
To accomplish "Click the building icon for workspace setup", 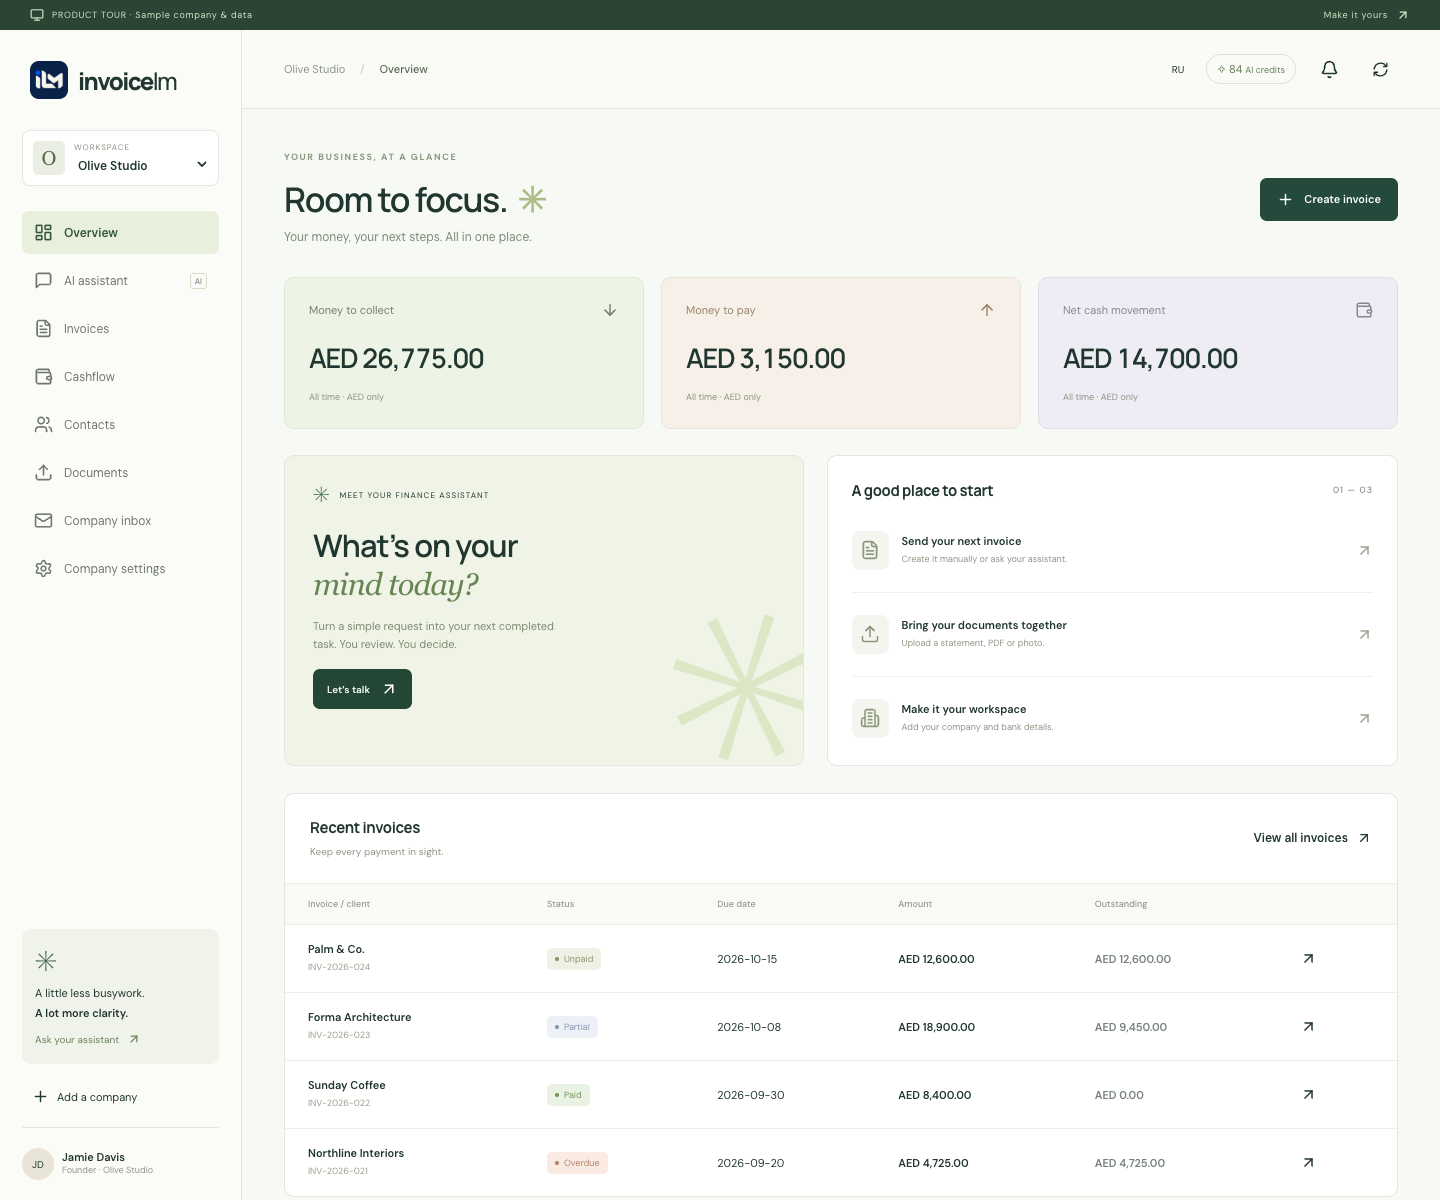I will pyautogui.click(x=870, y=718).
